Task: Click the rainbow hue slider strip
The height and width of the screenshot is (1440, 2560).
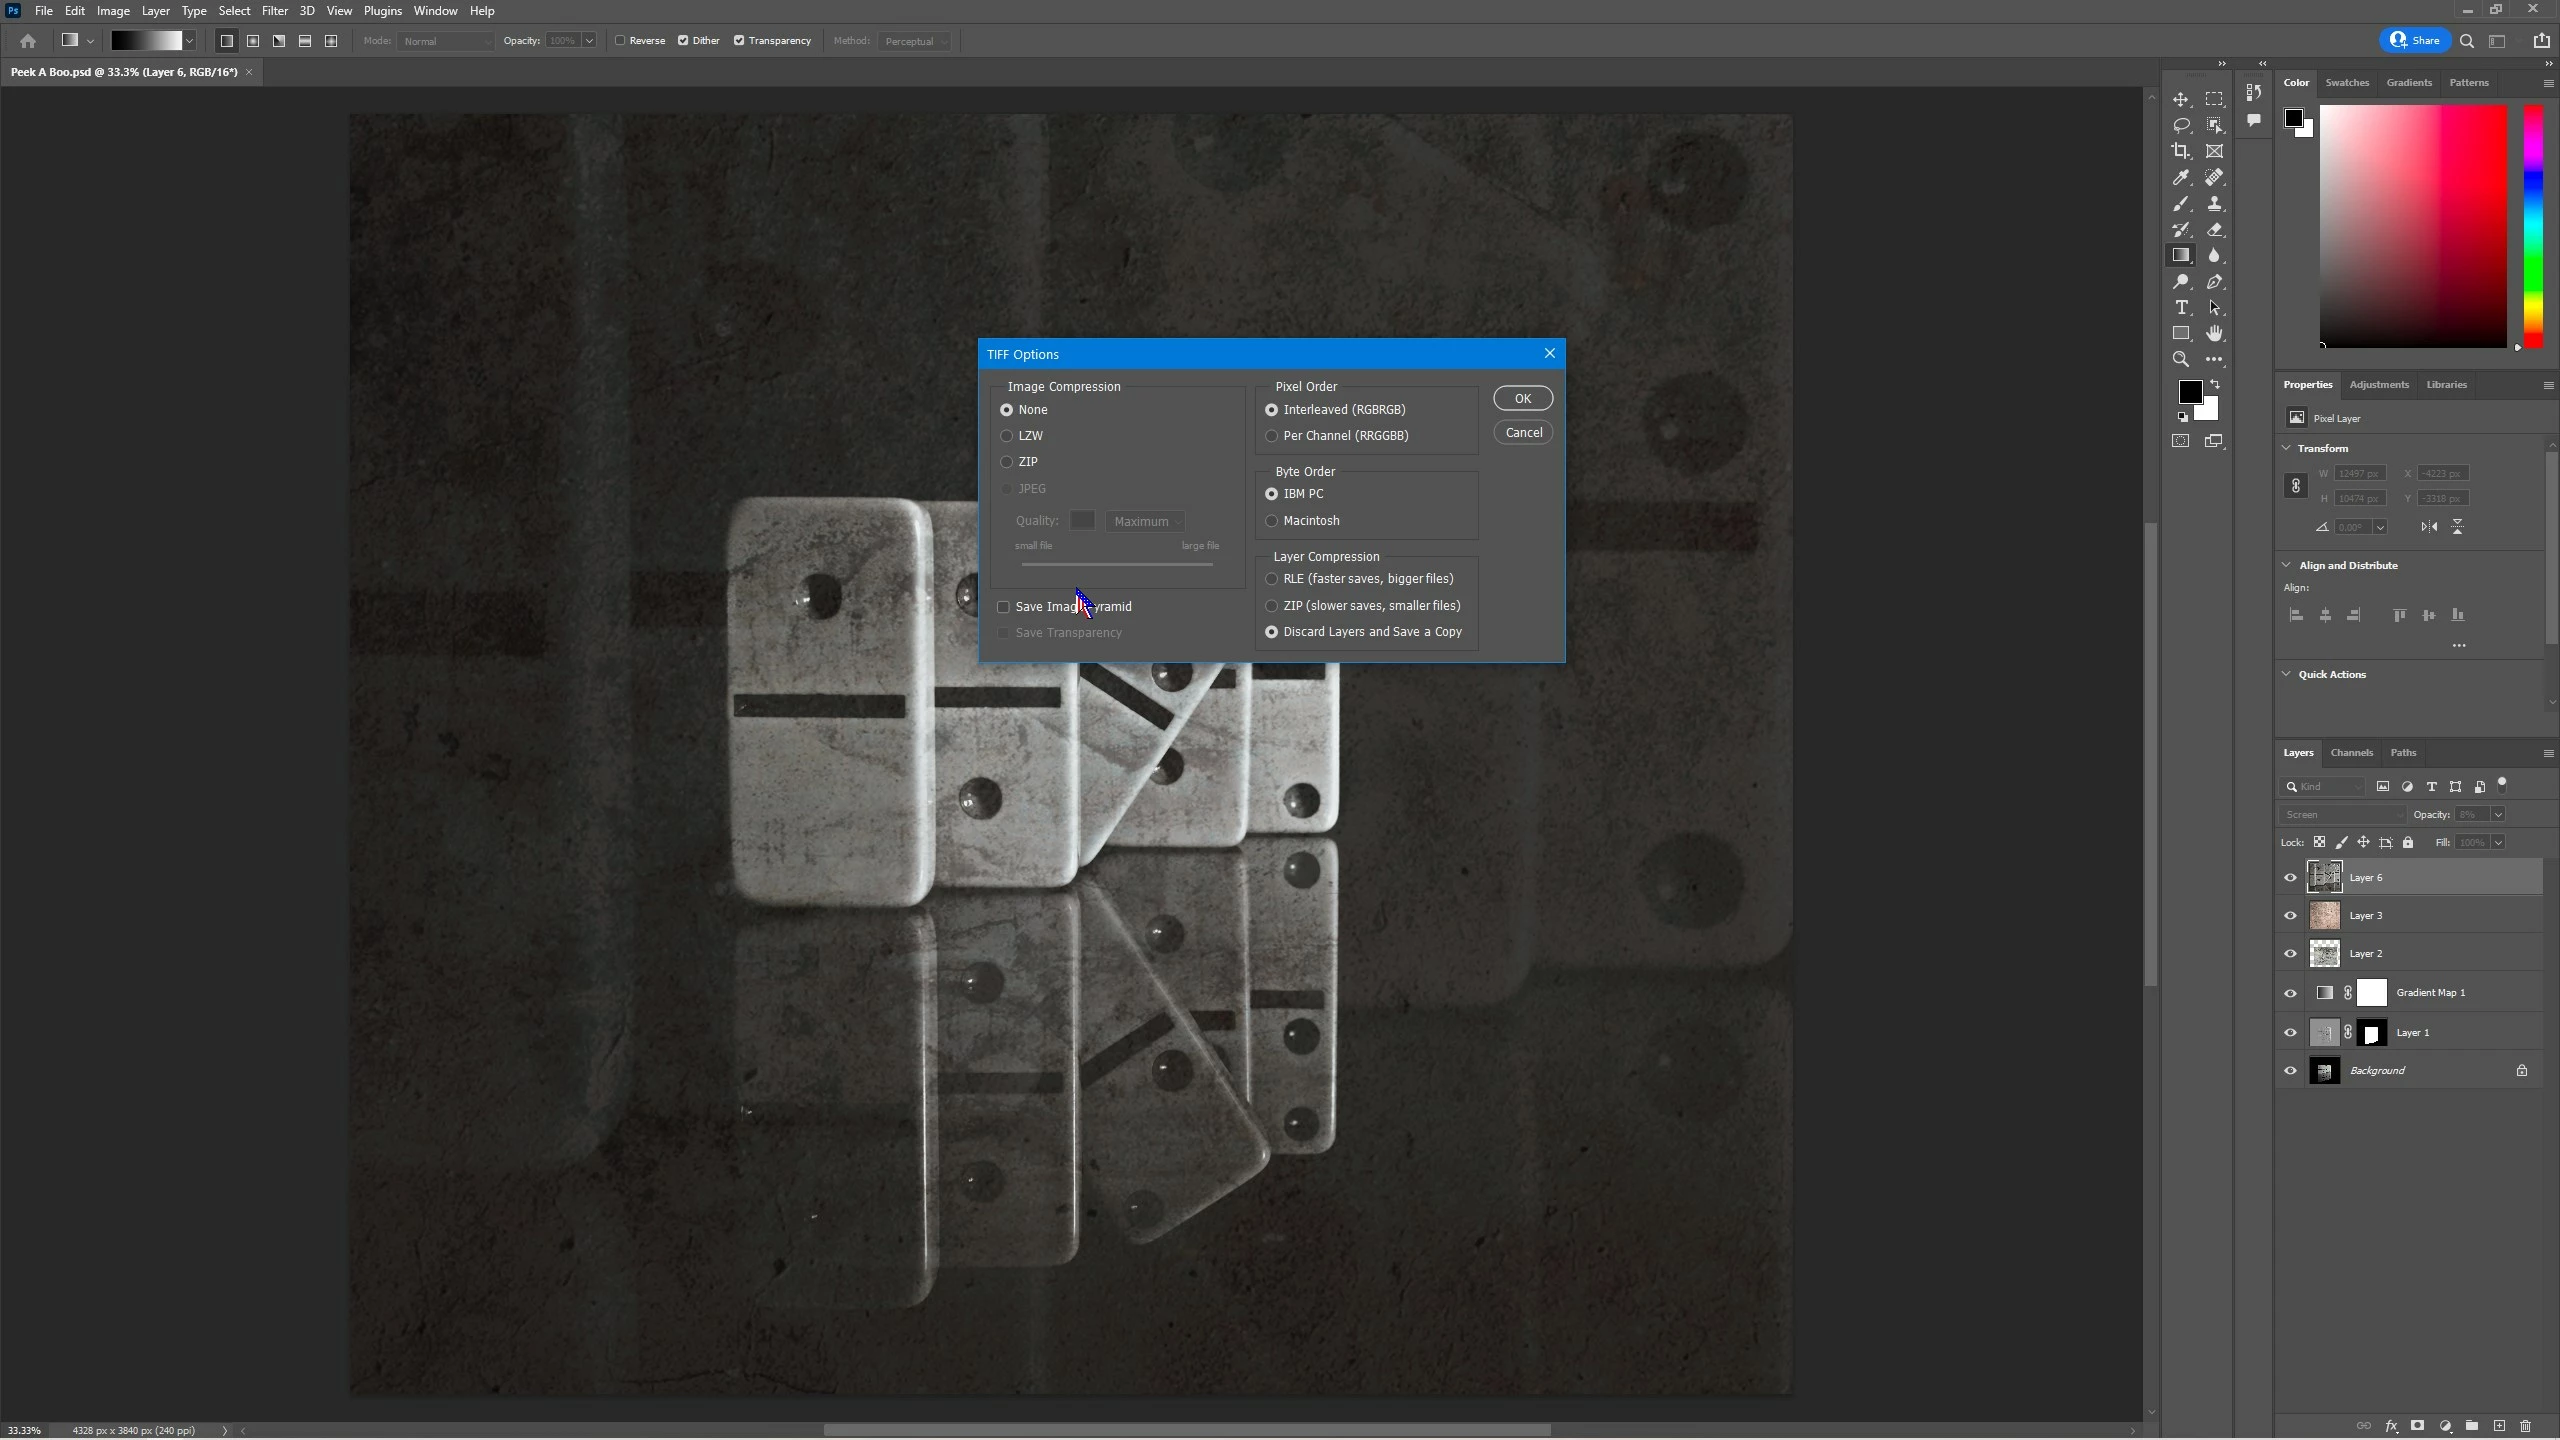Action: pyautogui.click(x=2533, y=227)
